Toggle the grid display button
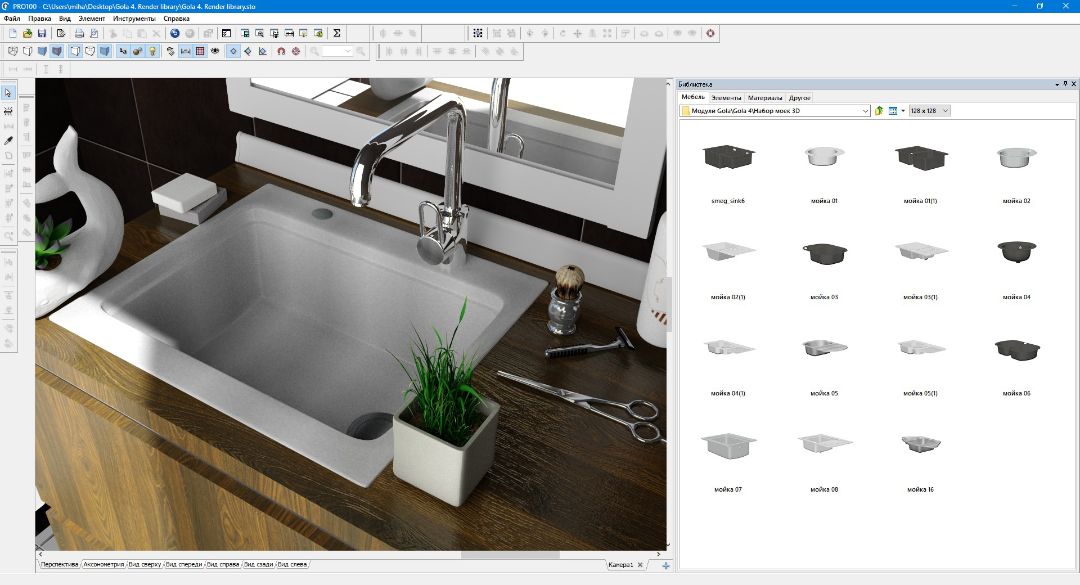 pyautogui.click(x=200, y=50)
